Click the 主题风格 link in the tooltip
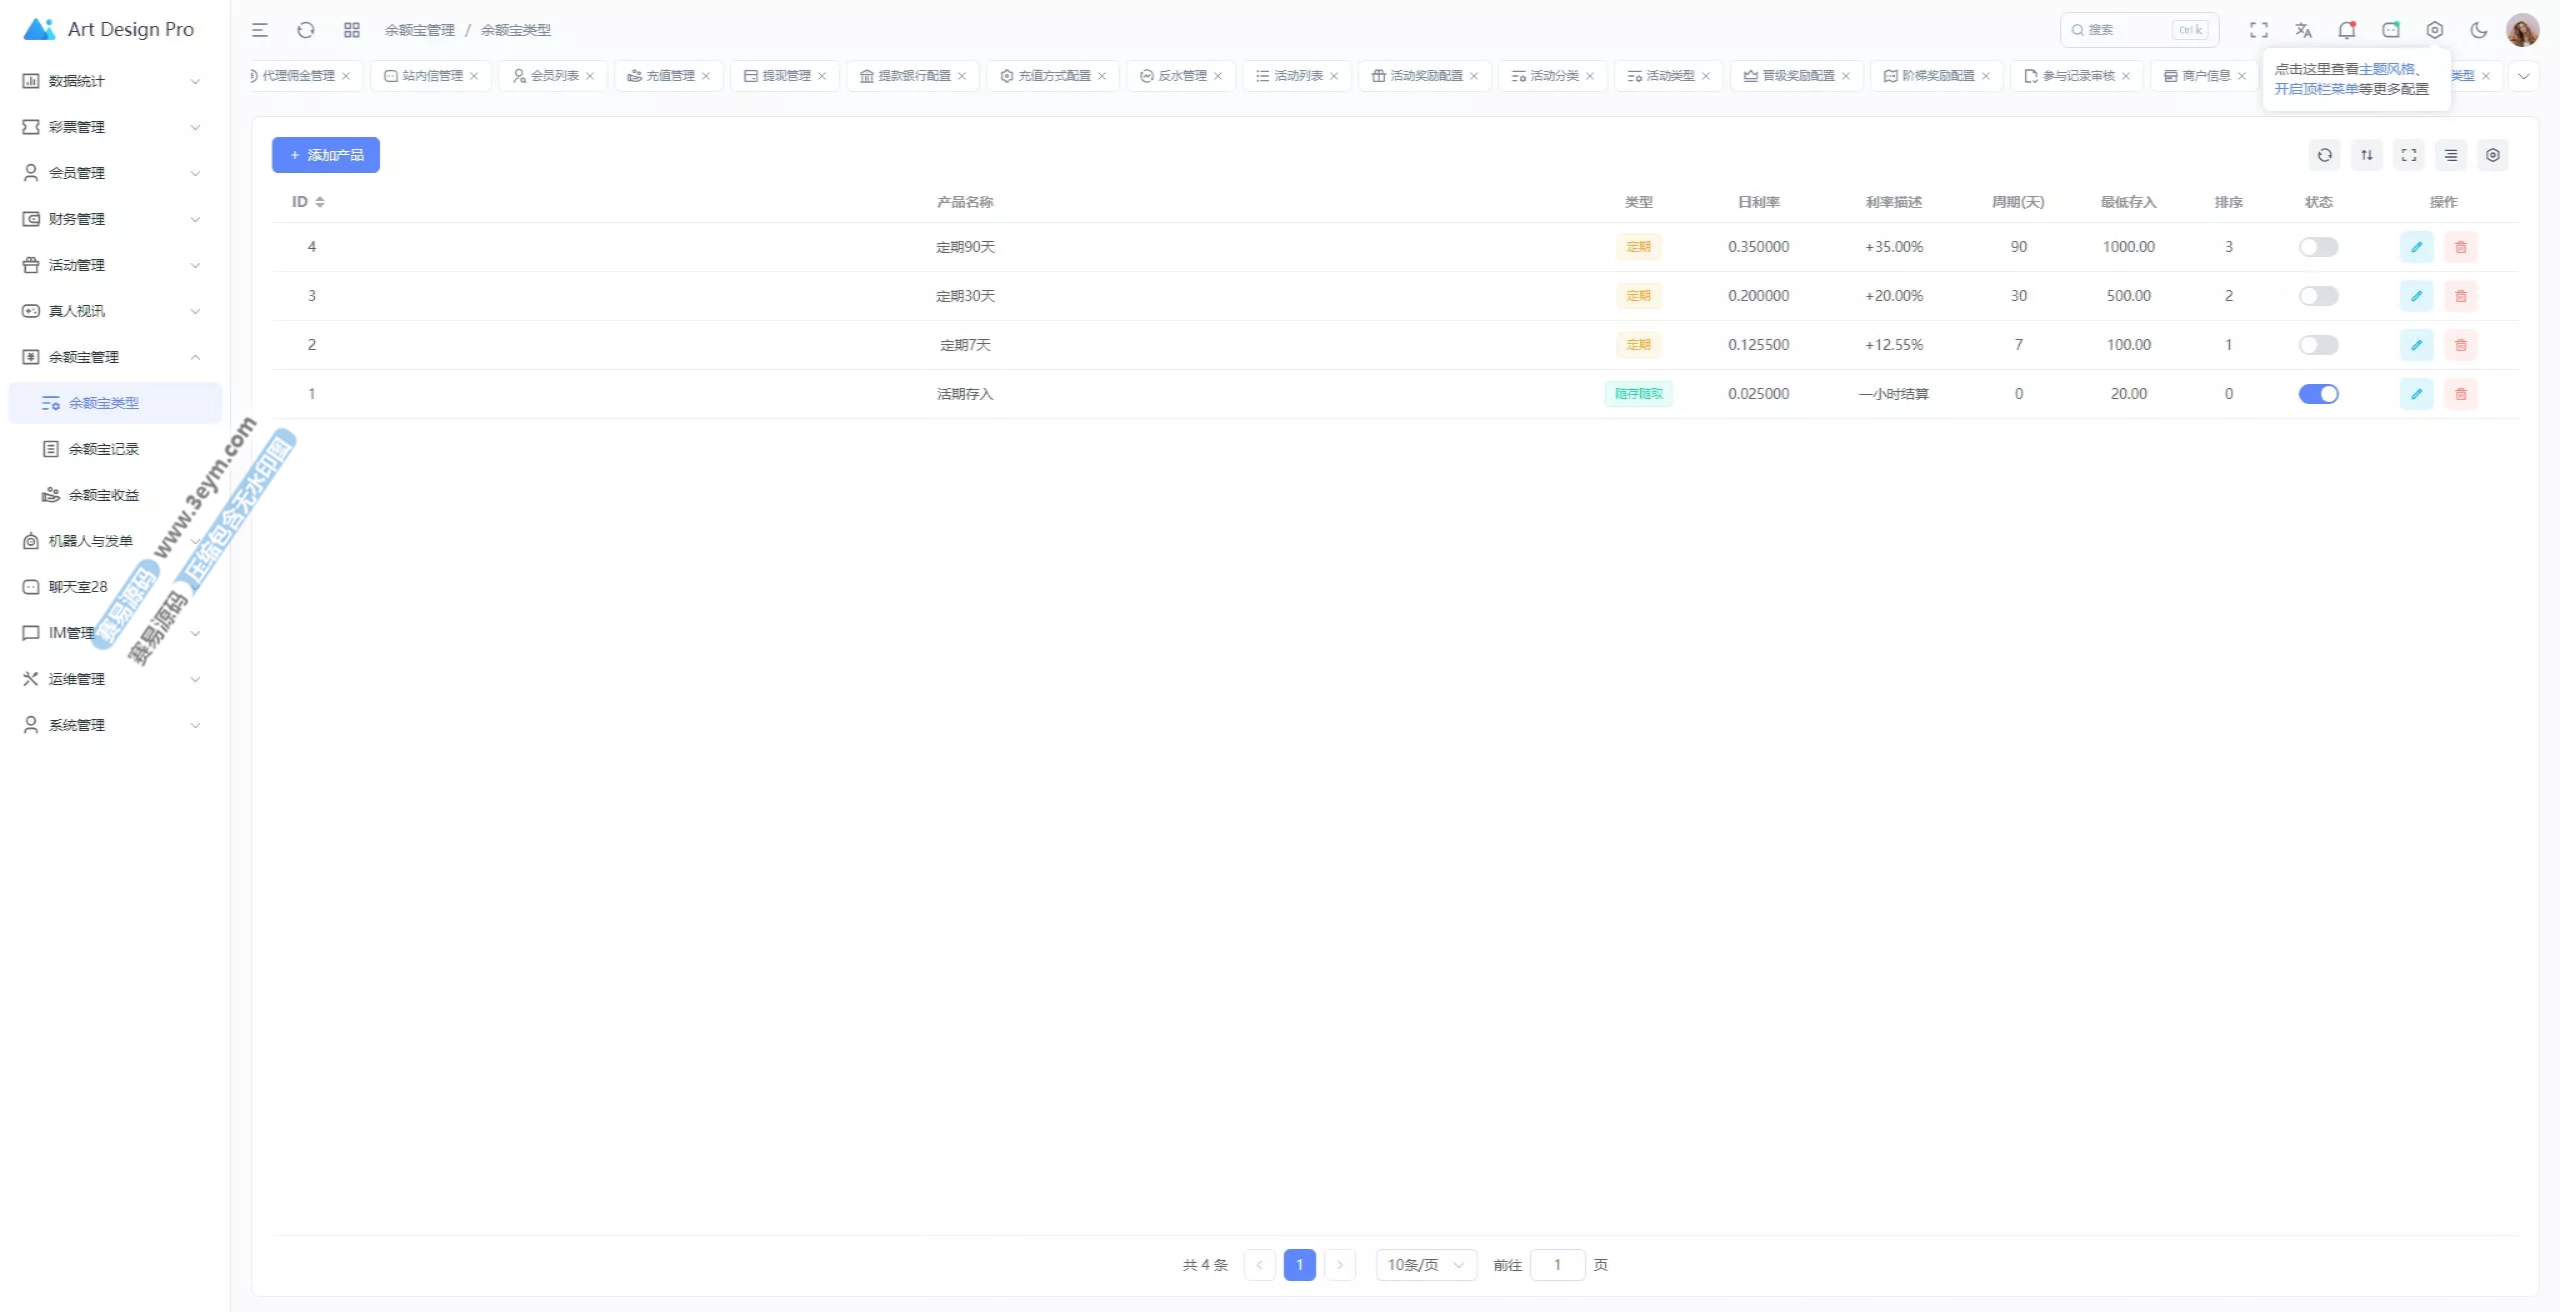The height and width of the screenshot is (1312, 2560). coord(2386,69)
